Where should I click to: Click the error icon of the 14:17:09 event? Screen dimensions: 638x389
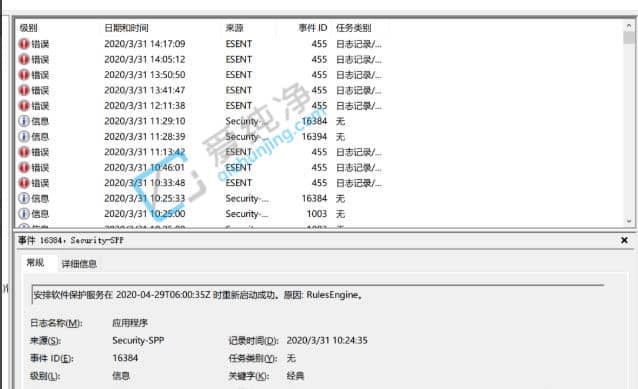[24, 44]
